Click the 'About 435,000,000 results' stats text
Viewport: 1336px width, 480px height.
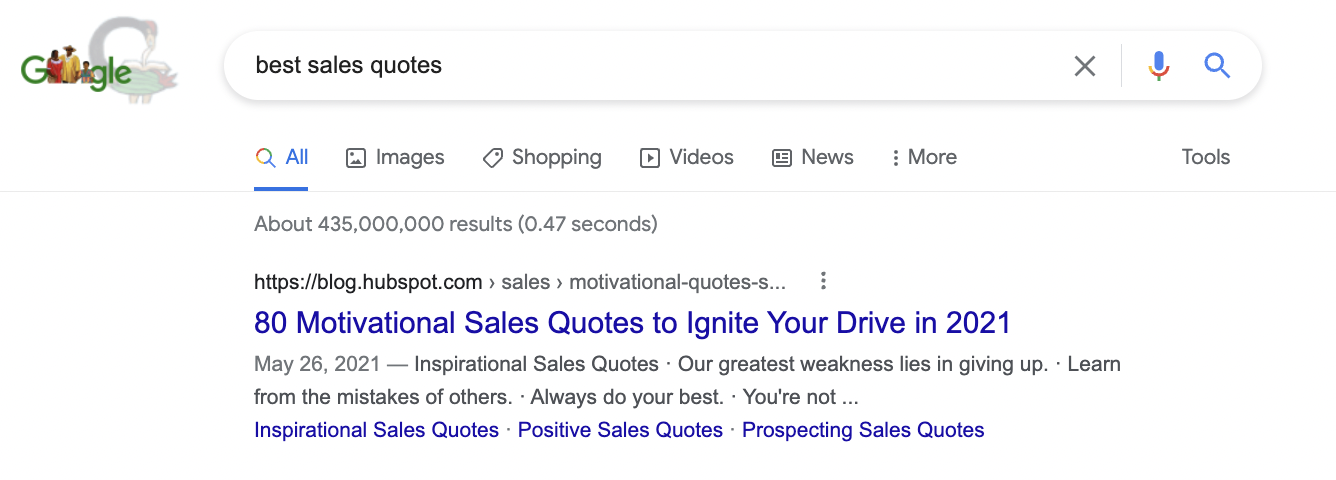click(x=455, y=224)
